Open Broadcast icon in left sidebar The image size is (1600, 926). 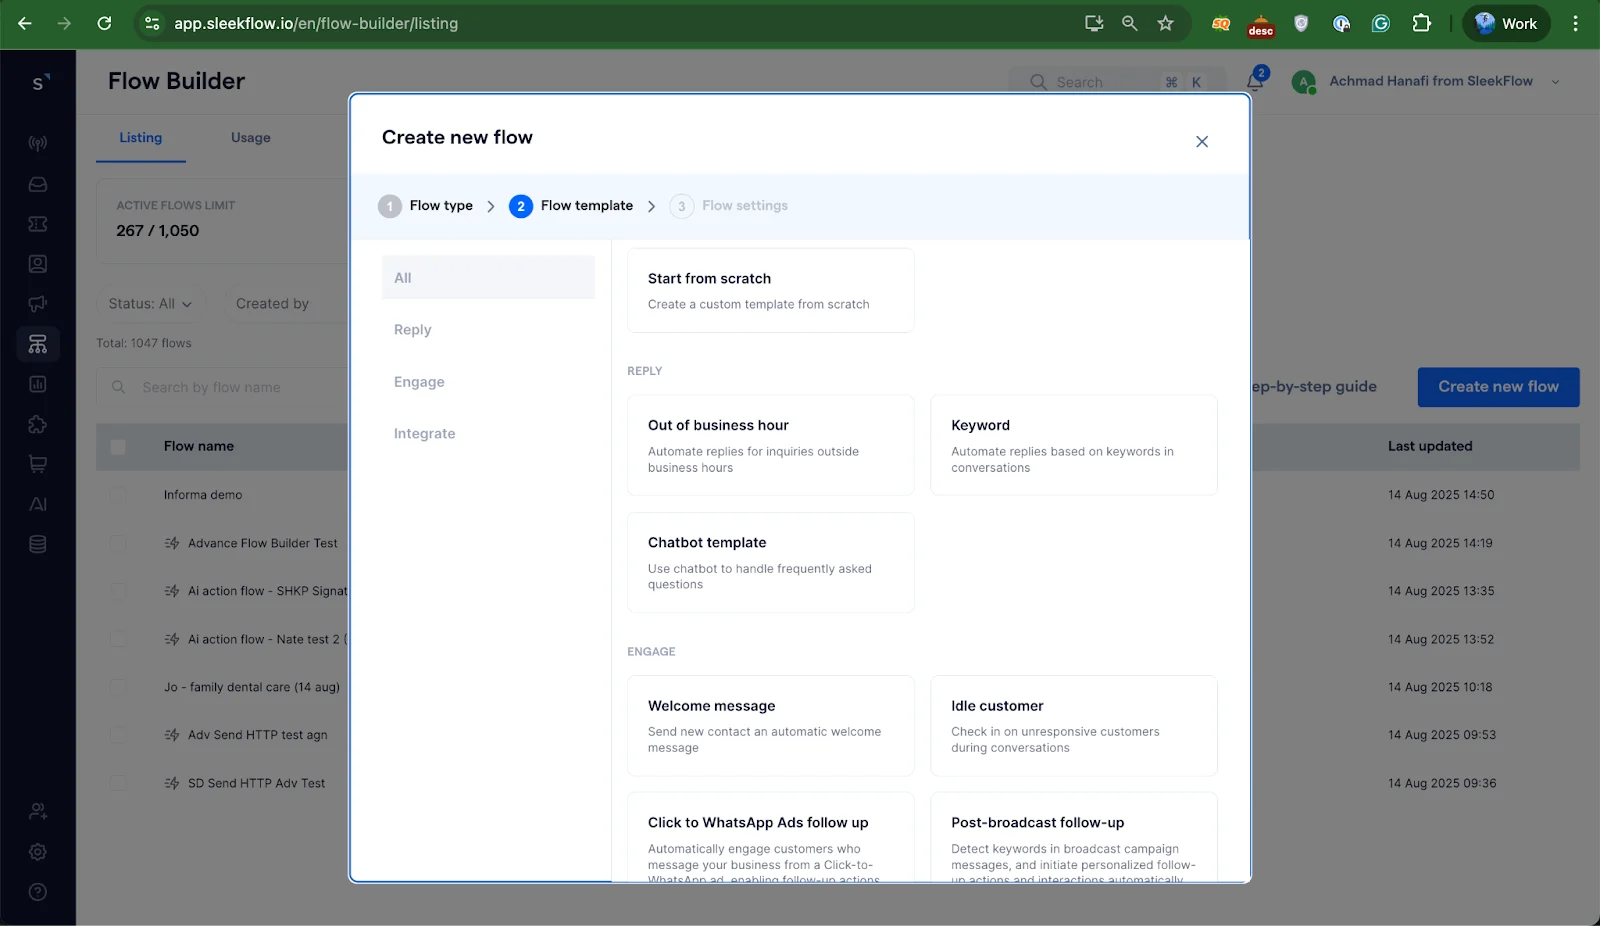pyautogui.click(x=38, y=144)
